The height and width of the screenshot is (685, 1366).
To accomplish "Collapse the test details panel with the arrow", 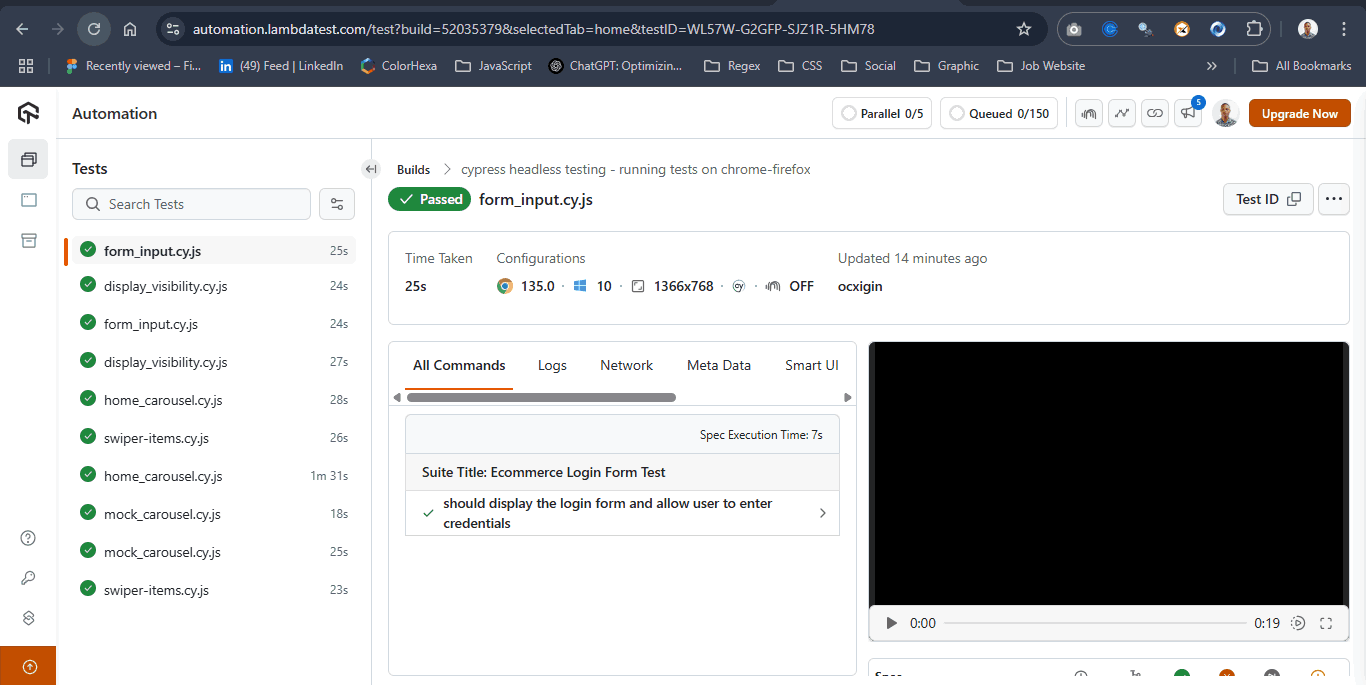I will point(371,169).
